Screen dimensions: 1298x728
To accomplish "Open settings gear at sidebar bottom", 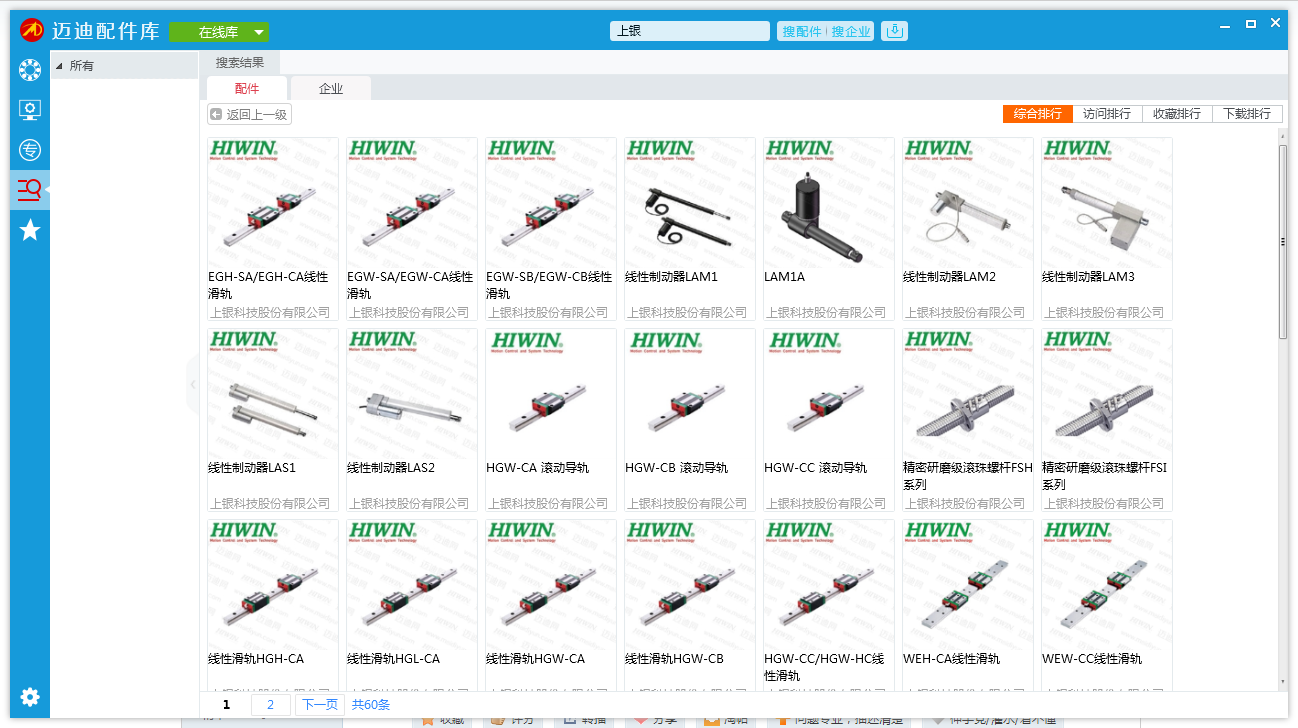I will pos(30,697).
